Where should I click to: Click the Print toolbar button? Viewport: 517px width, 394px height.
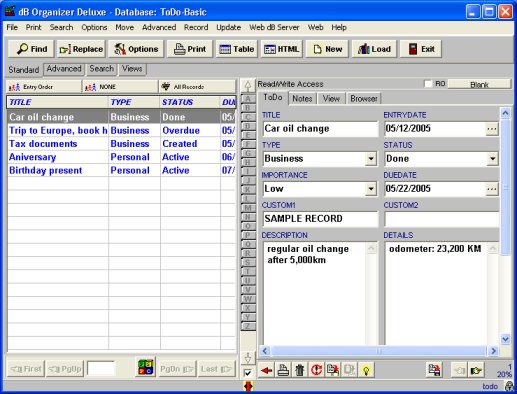(x=190, y=49)
